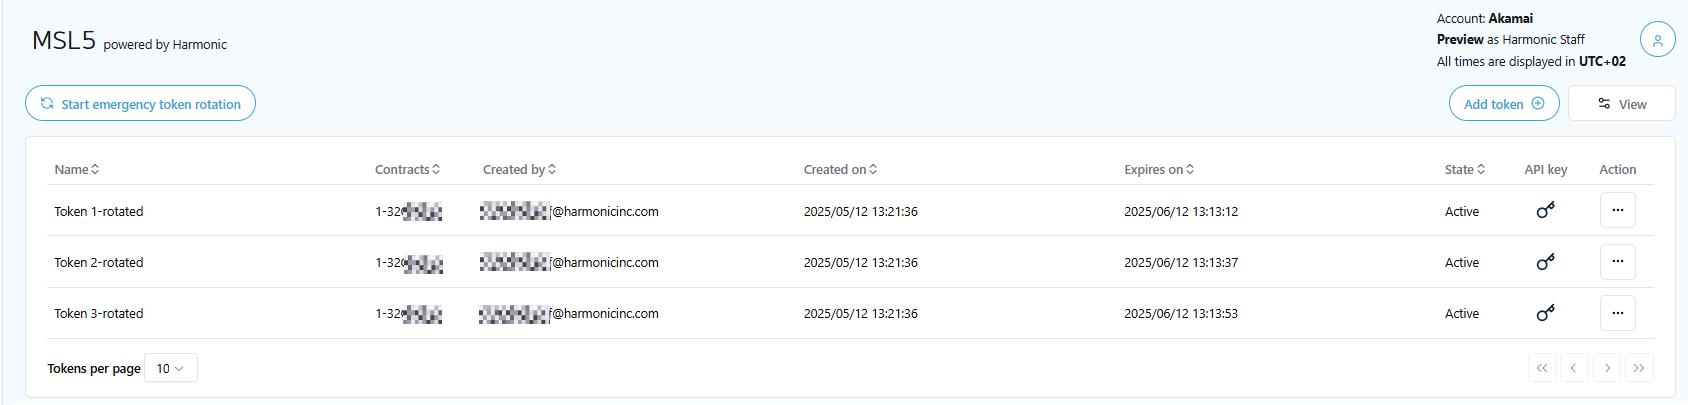Select the Token 2-rotated row name
The height and width of the screenshot is (405, 1688).
pos(99,262)
